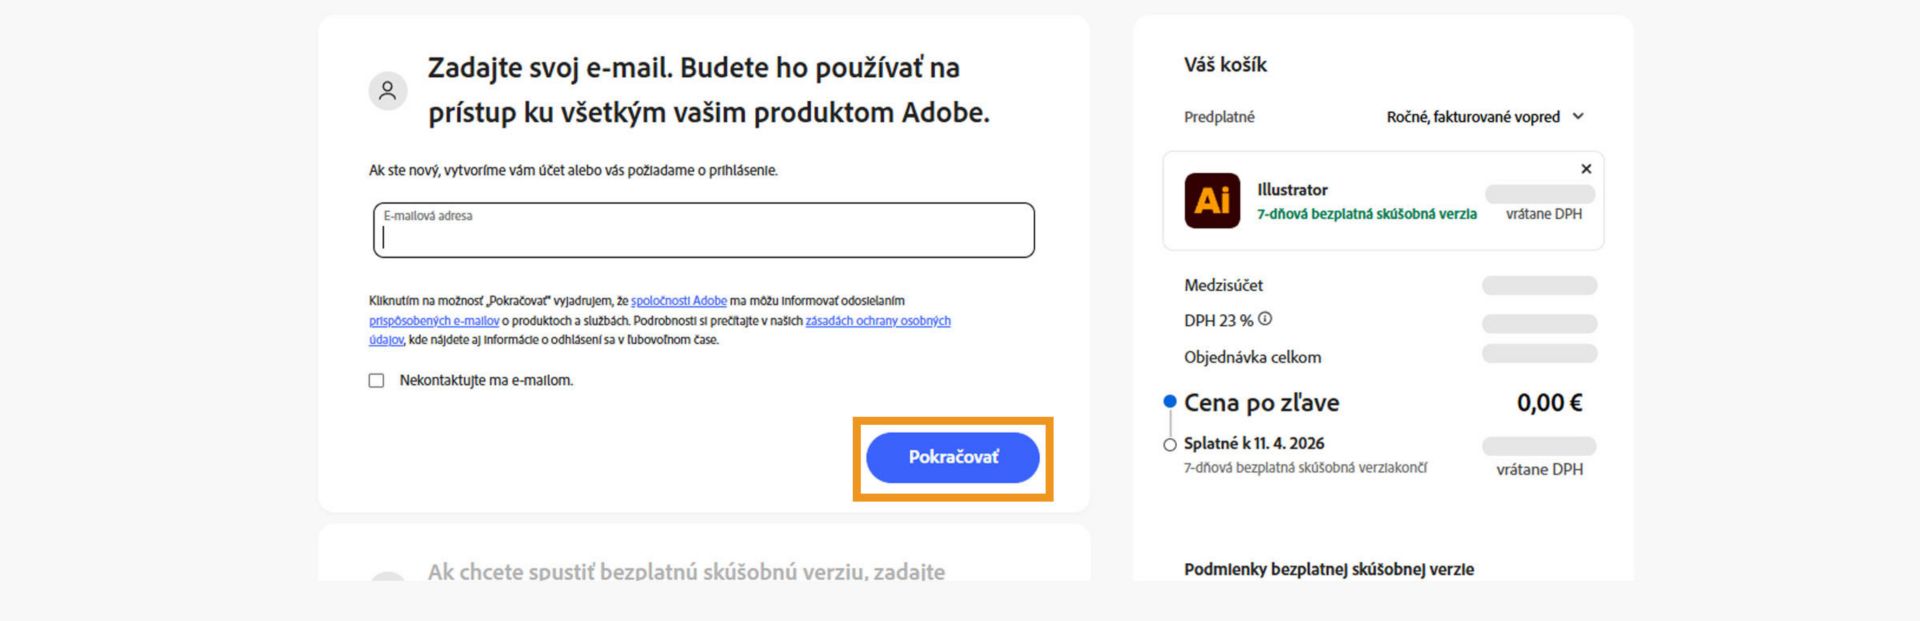Open the "prispôsobených e-mailov" link

tap(435, 321)
